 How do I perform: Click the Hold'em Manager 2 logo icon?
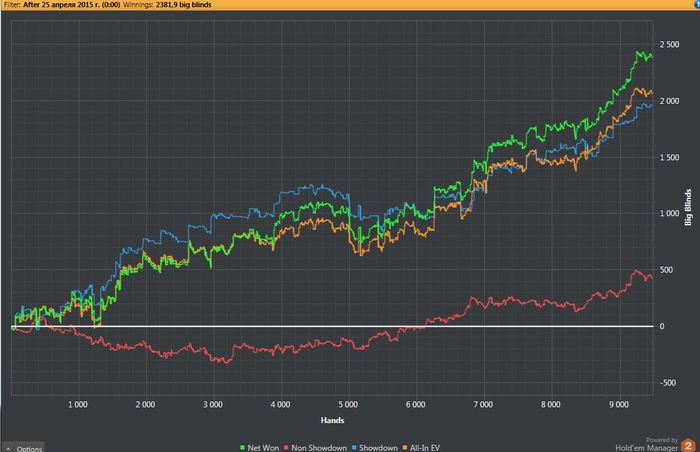(688, 445)
